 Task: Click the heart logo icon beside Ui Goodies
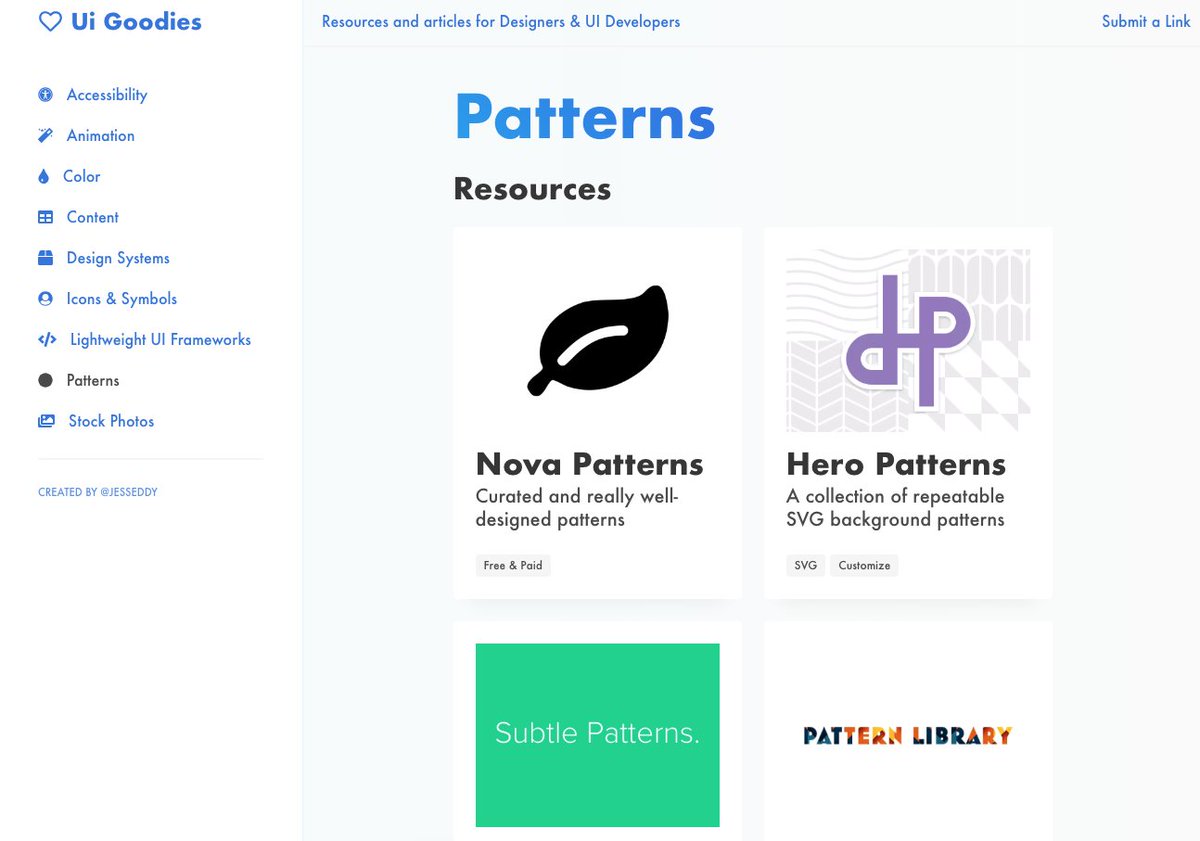50,21
